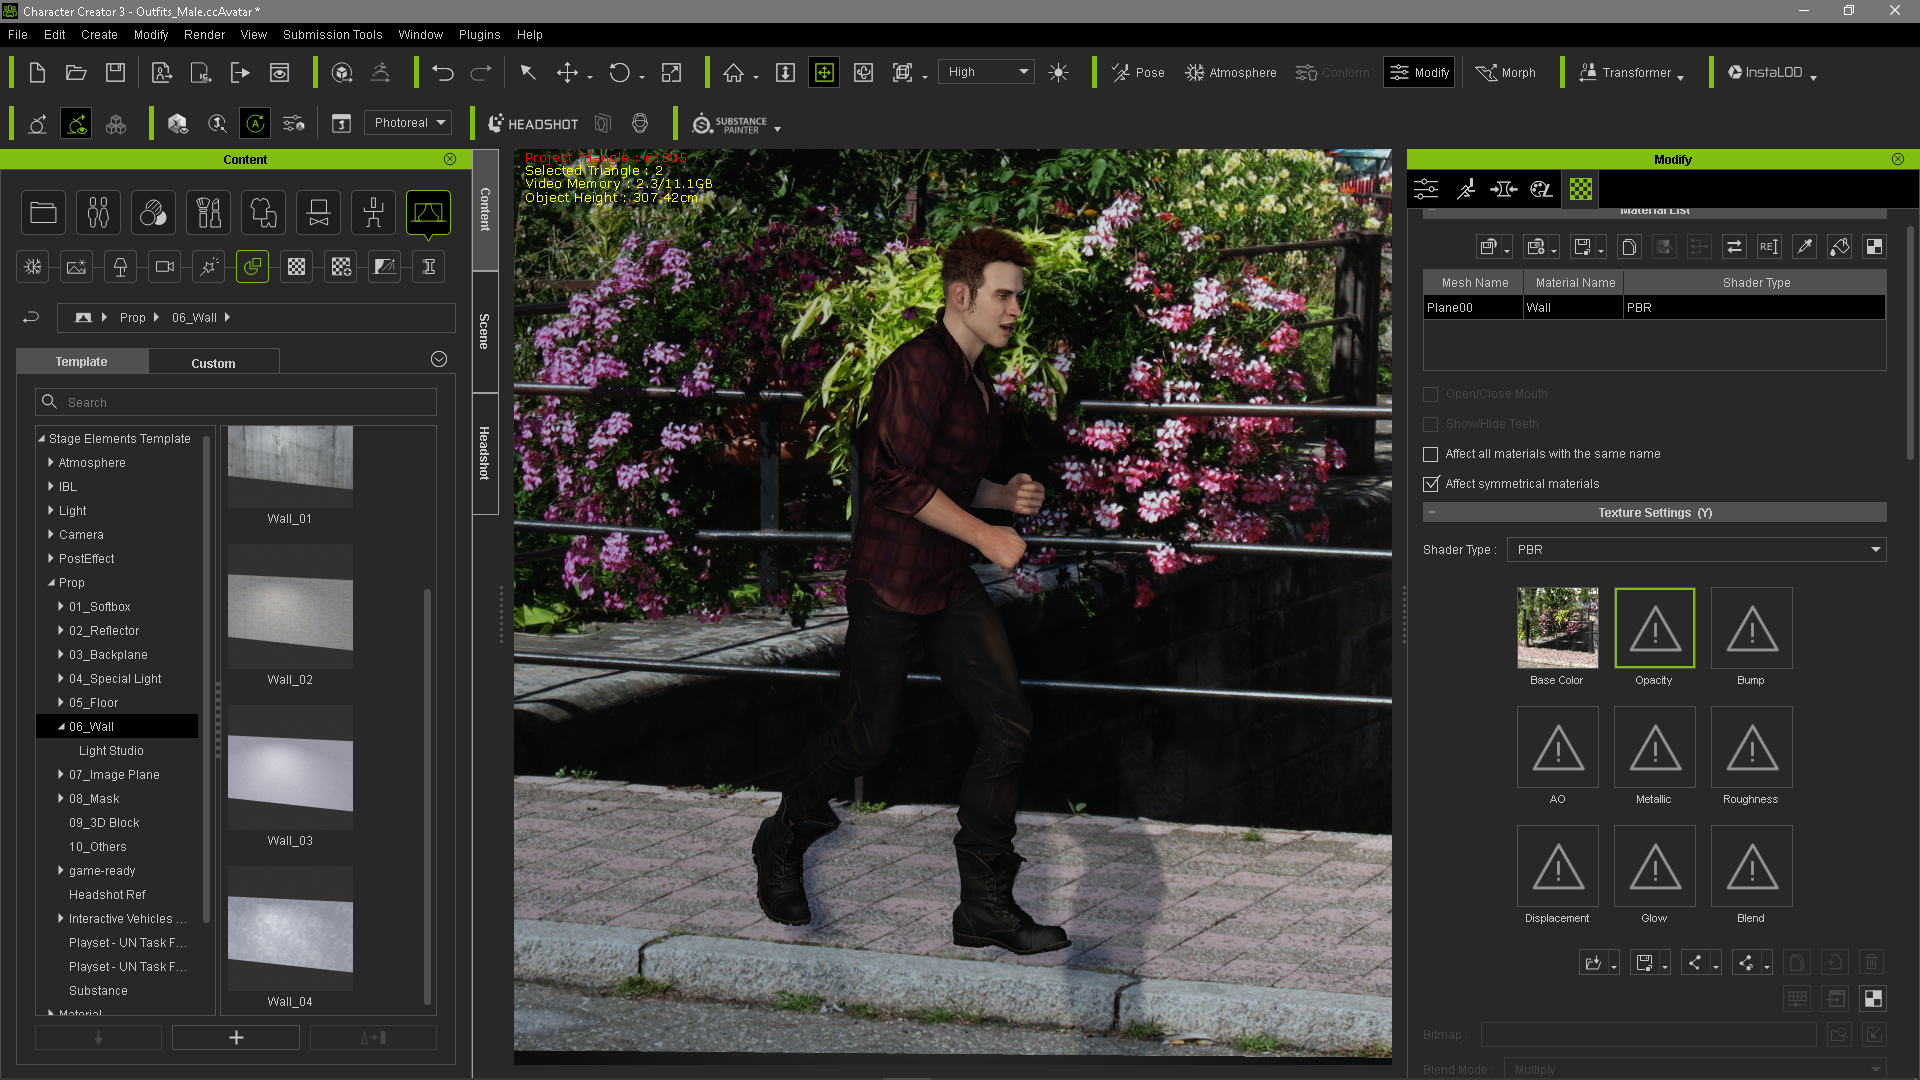This screenshot has width=1920, height=1080.
Task: Toggle the Morph button
Action: (x=1506, y=72)
